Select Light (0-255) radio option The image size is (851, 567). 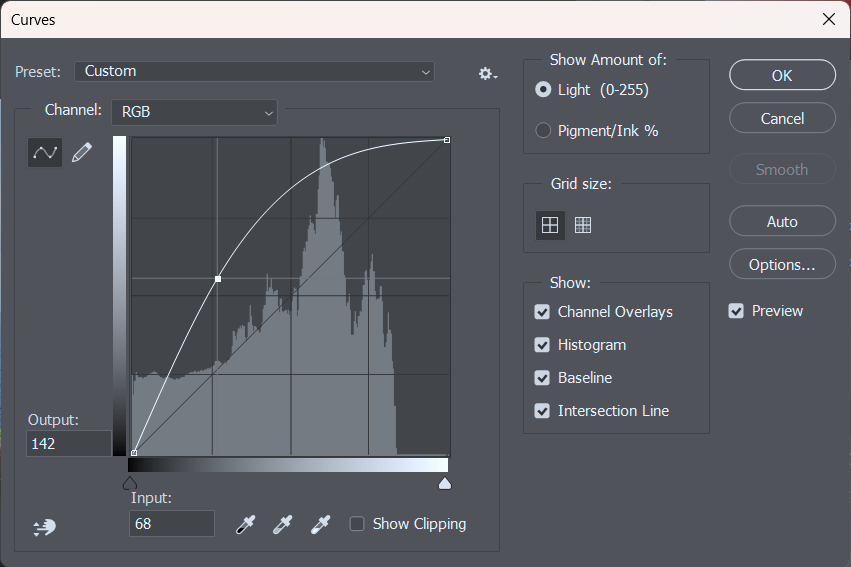pyautogui.click(x=543, y=90)
